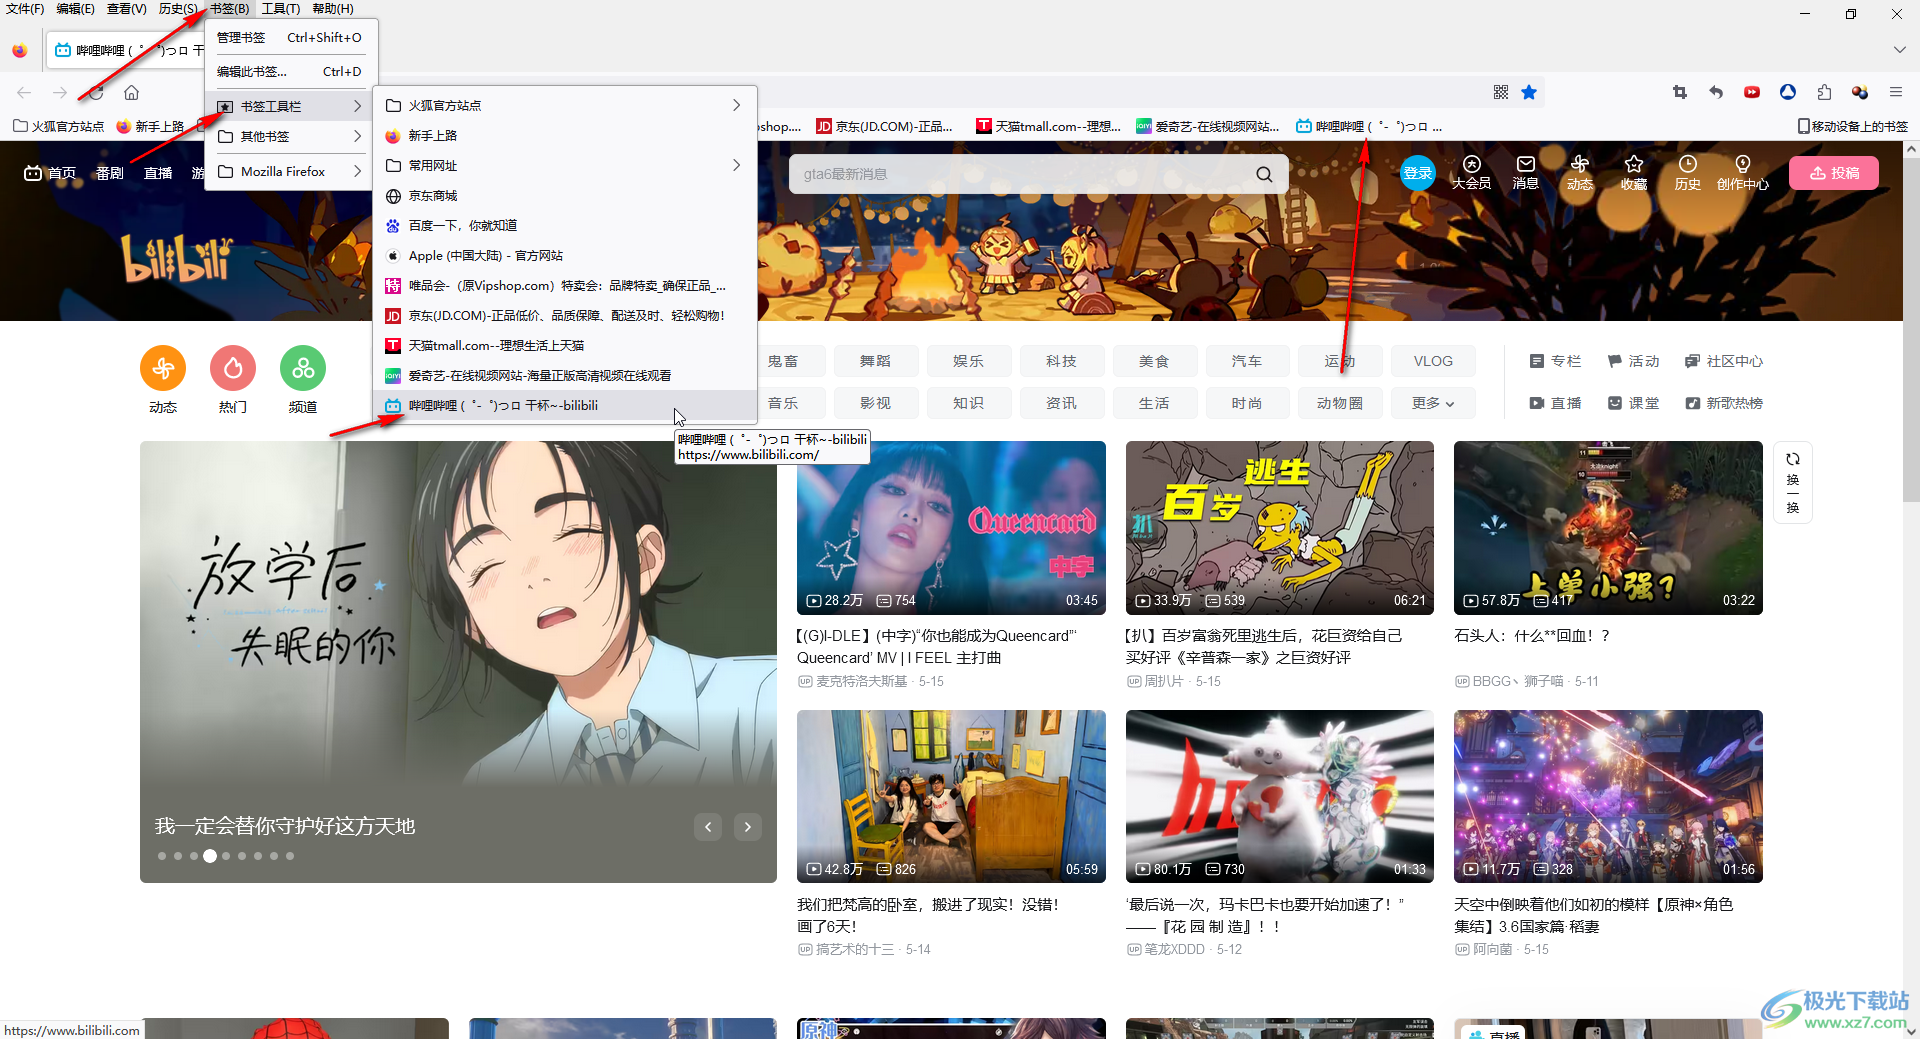Open the 唯品会 bookmark entry
Image resolution: width=1920 pixels, height=1039 pixels.
pyautogui.click(x=564, y=285)
